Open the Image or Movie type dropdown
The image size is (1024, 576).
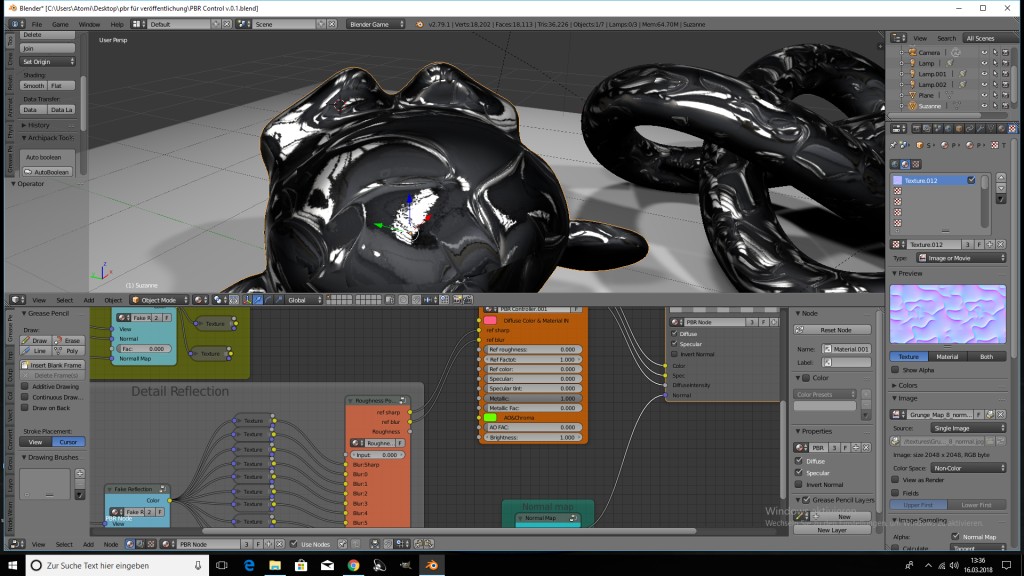point(962,258)
